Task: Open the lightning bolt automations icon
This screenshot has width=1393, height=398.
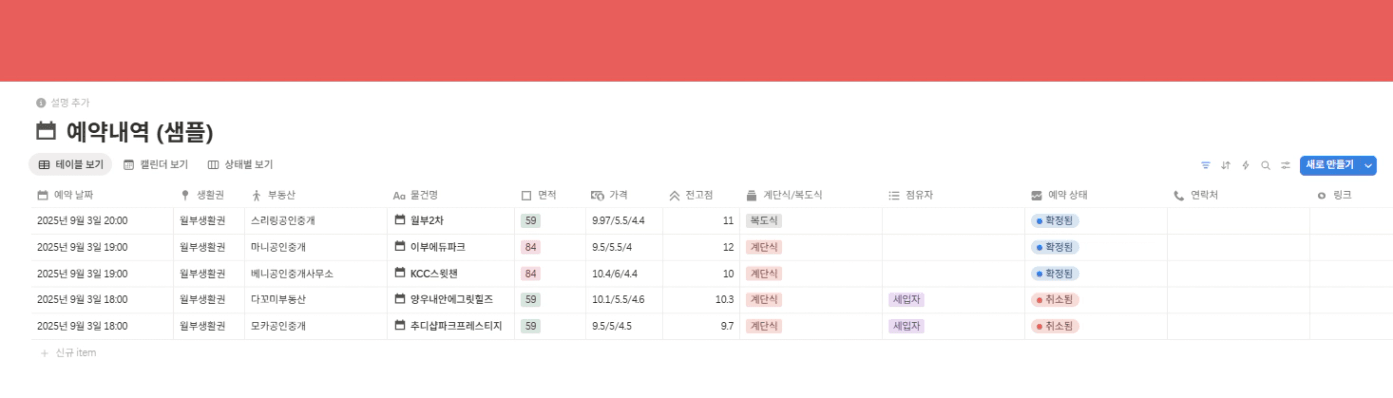Action: pyautogui.click(x=1245, y=165)
